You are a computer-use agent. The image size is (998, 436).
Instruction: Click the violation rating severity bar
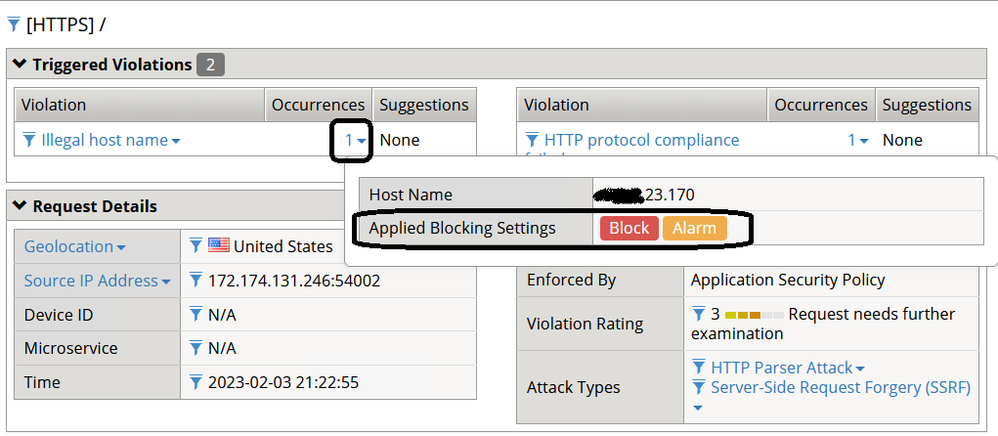tap(755, 315)
